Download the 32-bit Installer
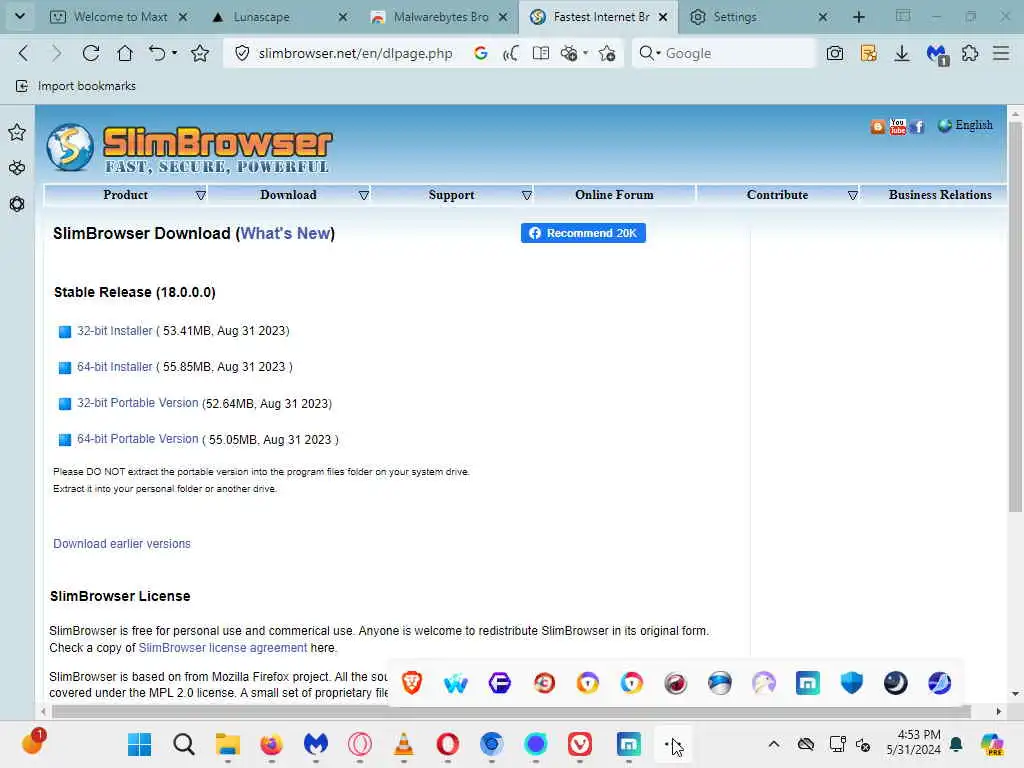This screenshot has height=768, width=1024. click(x=114, y=330)
